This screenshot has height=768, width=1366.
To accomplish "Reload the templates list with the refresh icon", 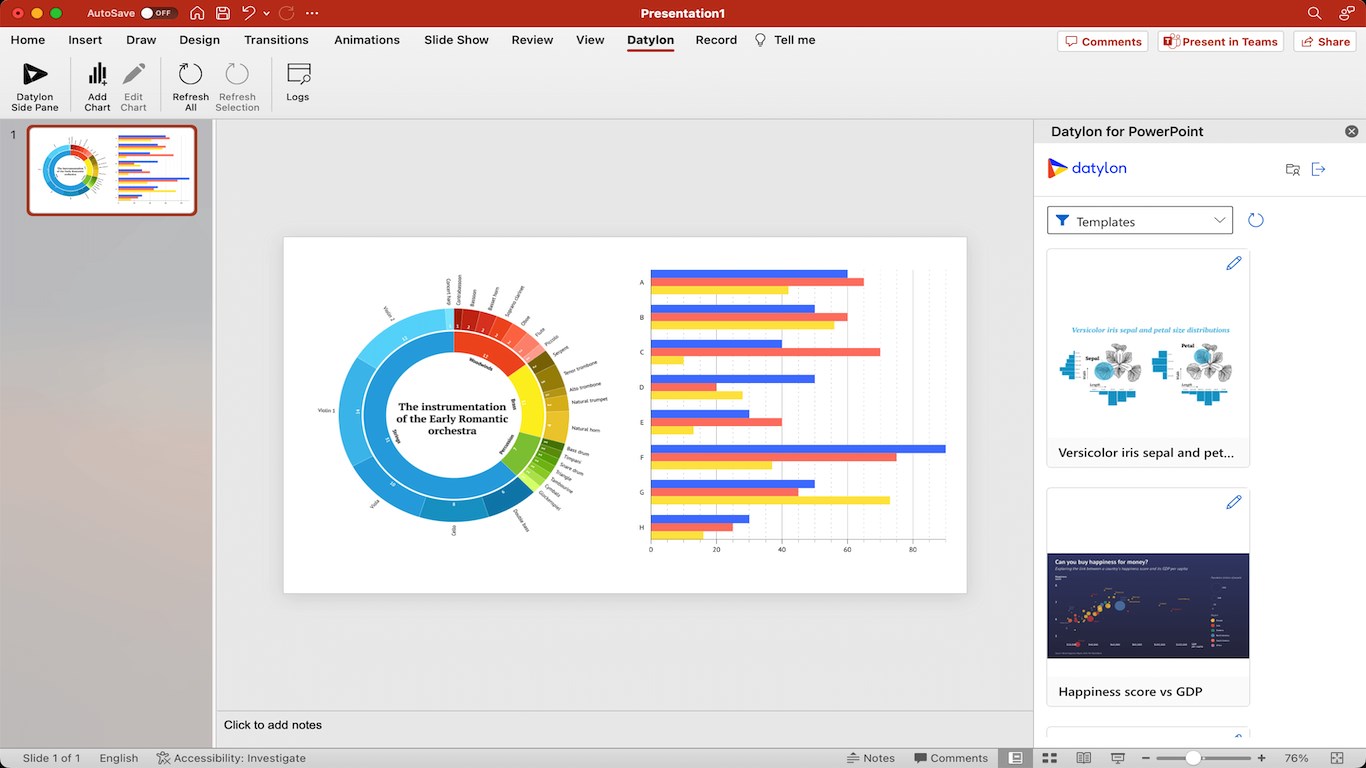I will click(1256, 220).
